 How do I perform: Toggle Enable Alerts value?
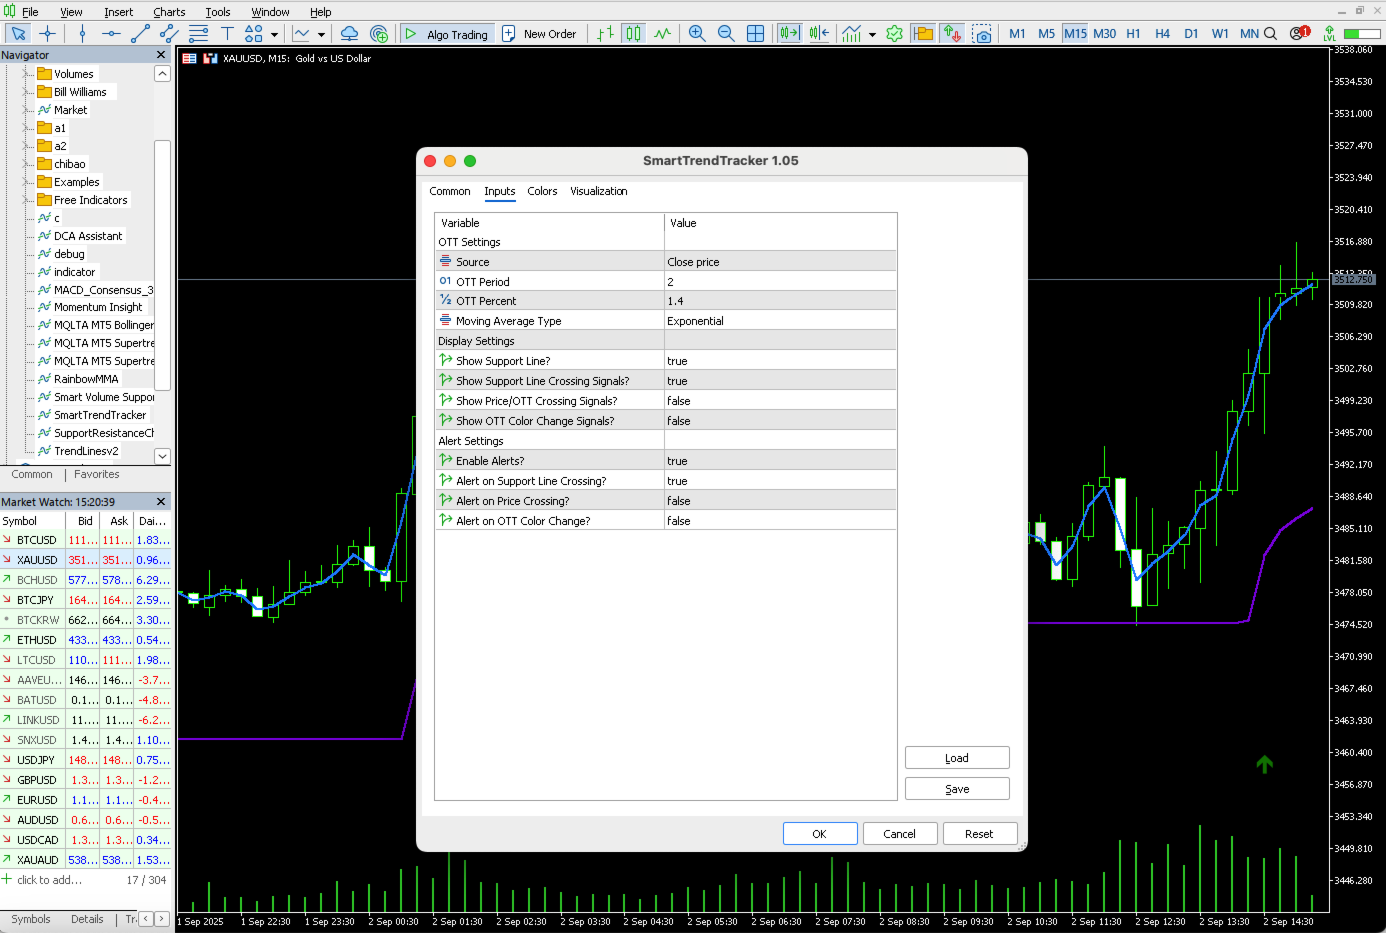[x=780, y=461]
